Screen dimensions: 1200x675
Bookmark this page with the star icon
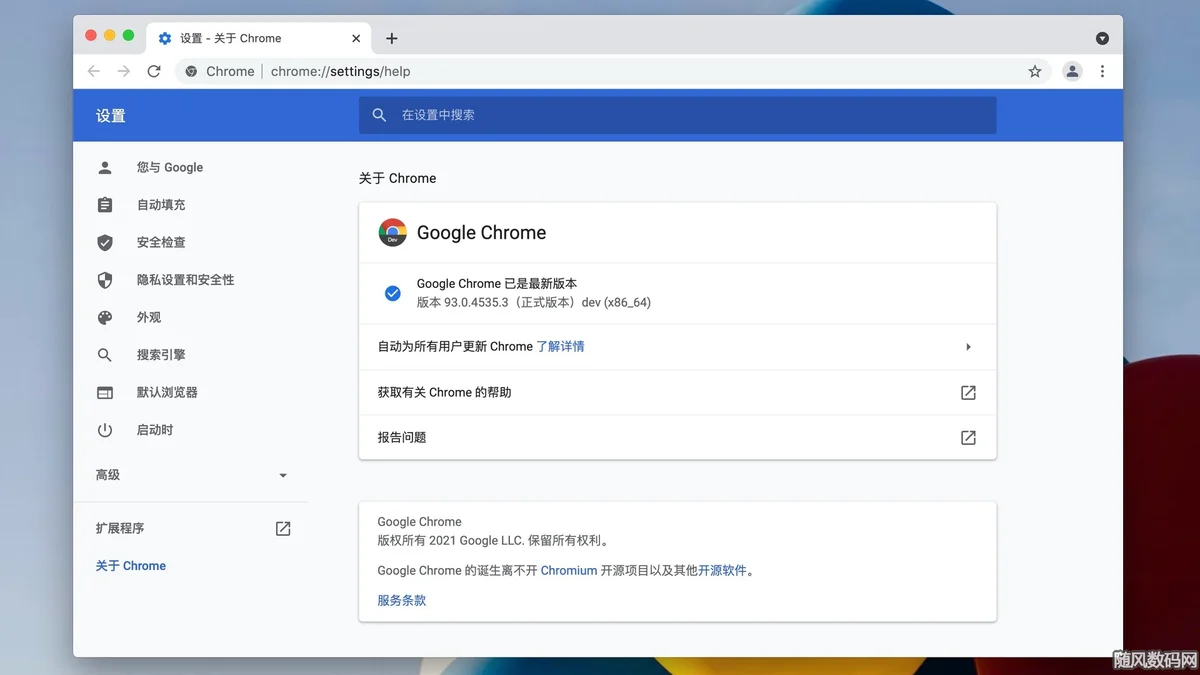[1035, 71]
